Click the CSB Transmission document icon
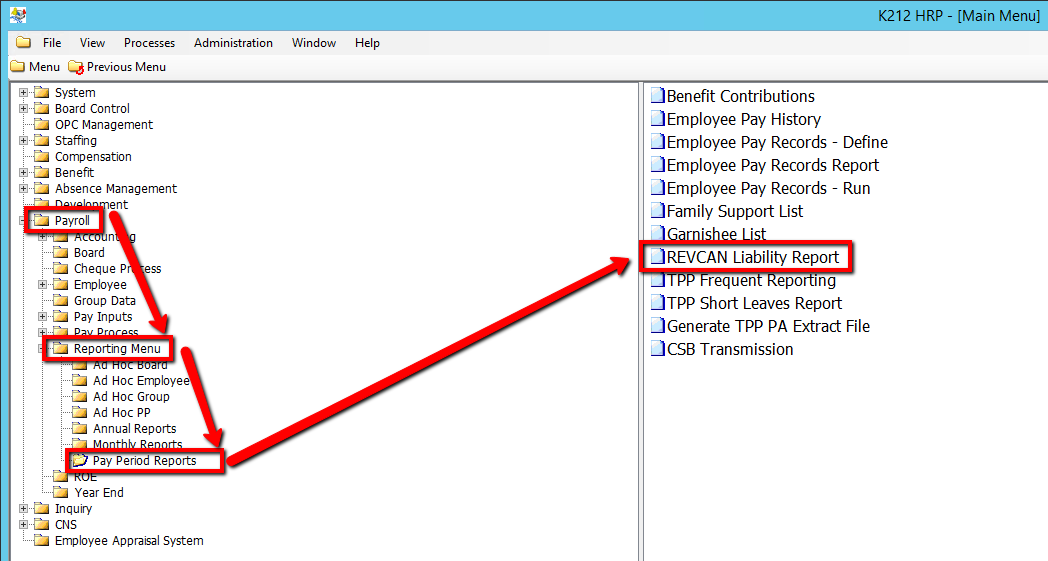The width and height of the screenshot is (1048, 561). click(x=657, y=350)
